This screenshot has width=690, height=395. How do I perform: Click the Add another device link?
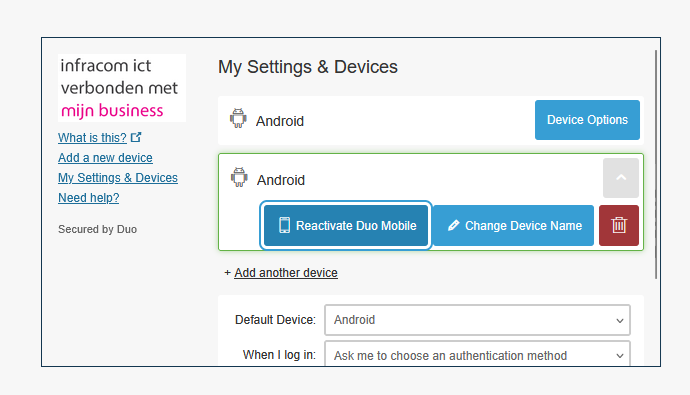tap(286, 273)
